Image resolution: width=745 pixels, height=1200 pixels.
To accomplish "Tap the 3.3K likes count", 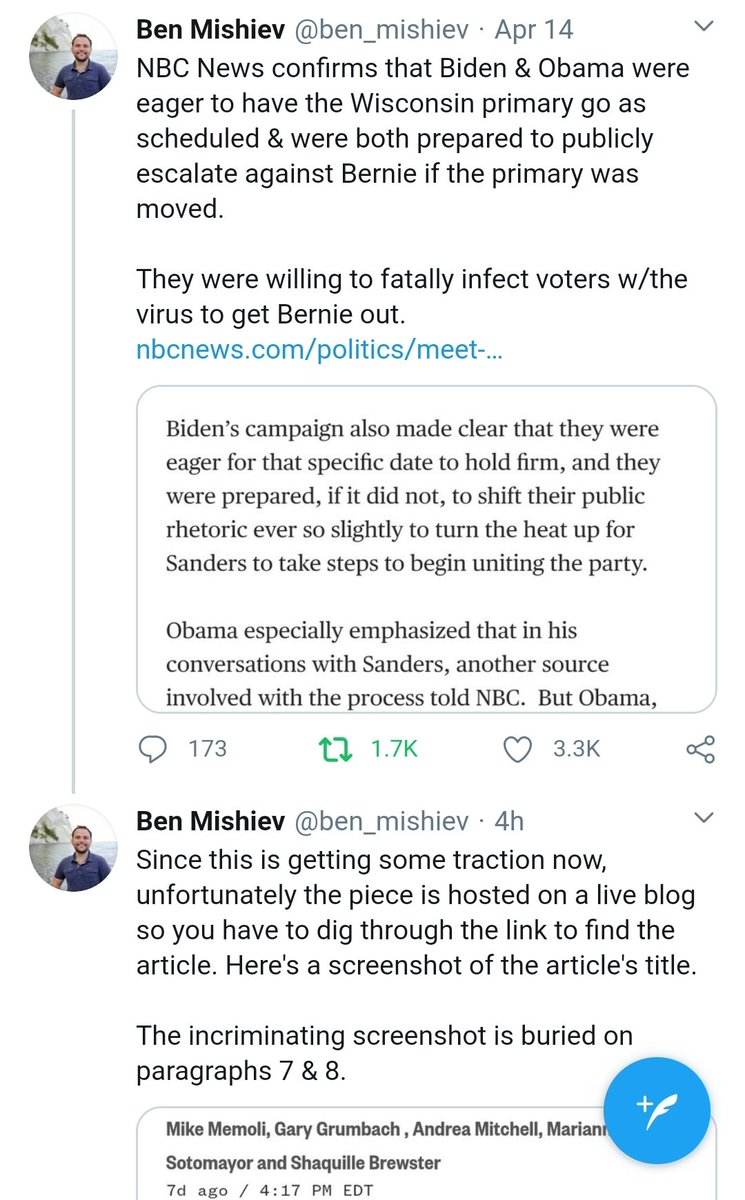I will (x=577, y=748).
